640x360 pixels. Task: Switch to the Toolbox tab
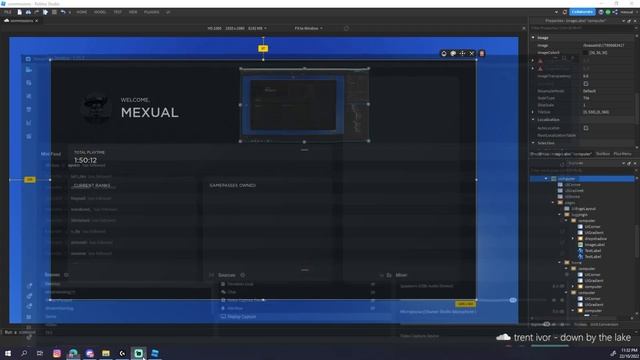point(602,154)
